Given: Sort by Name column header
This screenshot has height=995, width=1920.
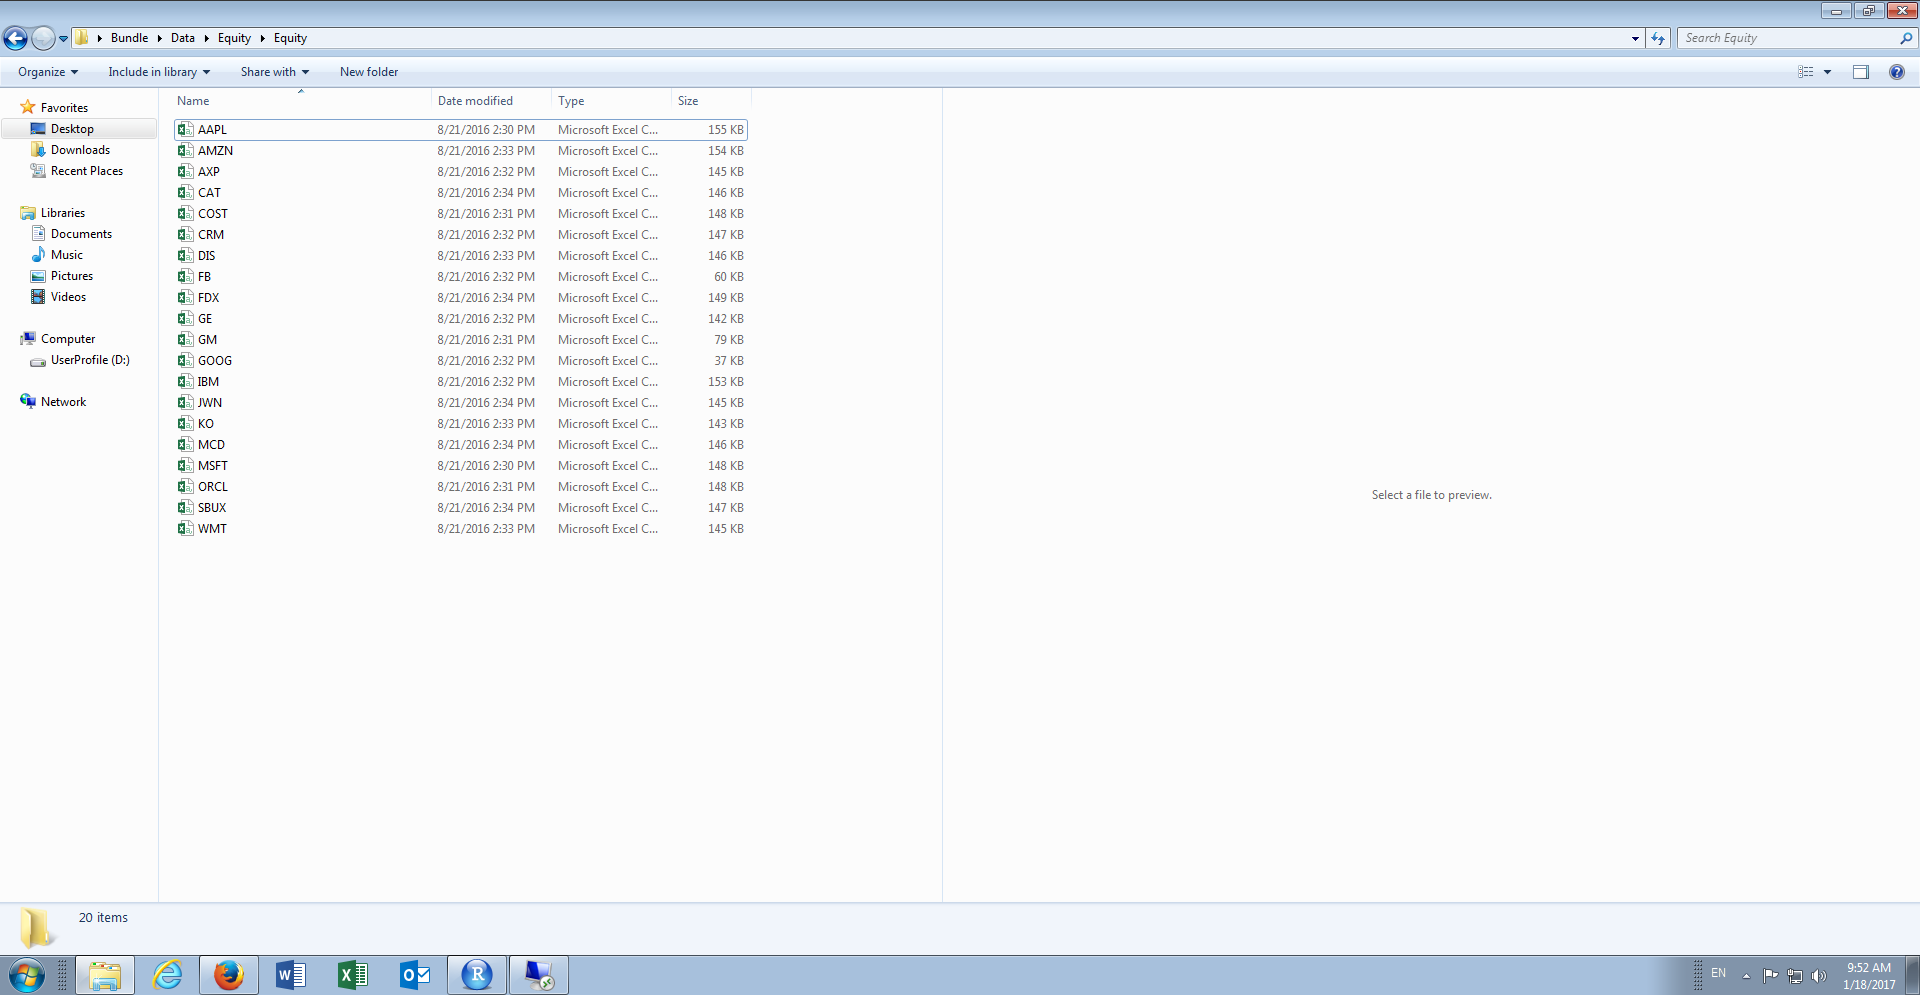Looking at the screenshot, I should coord(301,101).
